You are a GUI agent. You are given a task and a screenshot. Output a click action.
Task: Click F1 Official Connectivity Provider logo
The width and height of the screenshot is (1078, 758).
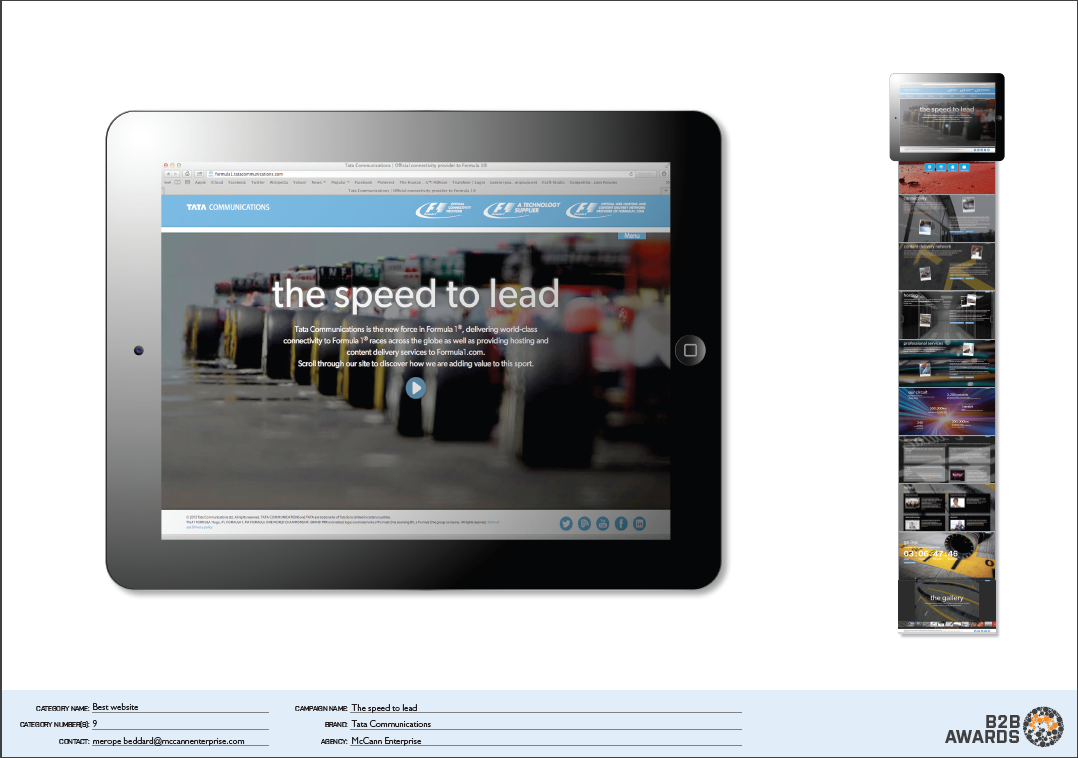click(x=443, y=209)
